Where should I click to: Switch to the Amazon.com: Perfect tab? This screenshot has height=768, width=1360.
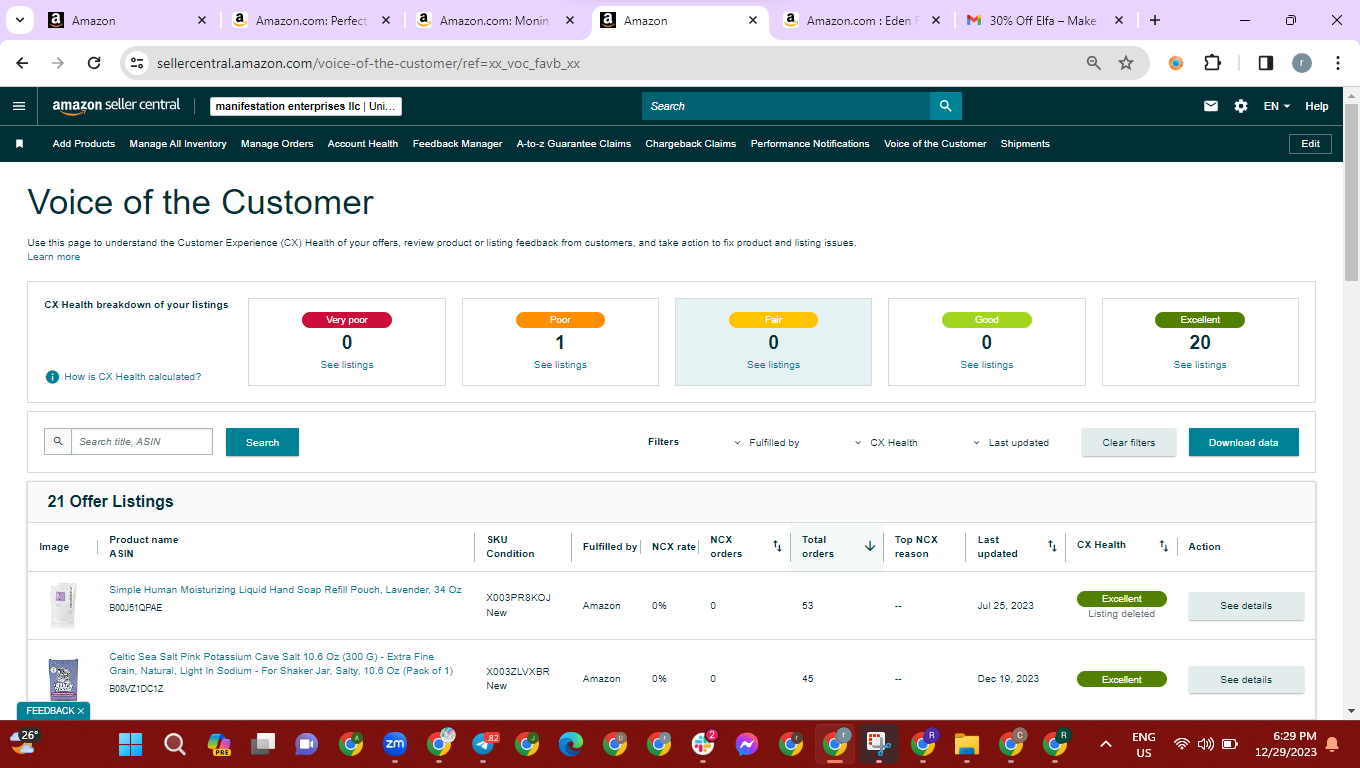point(312,20)
